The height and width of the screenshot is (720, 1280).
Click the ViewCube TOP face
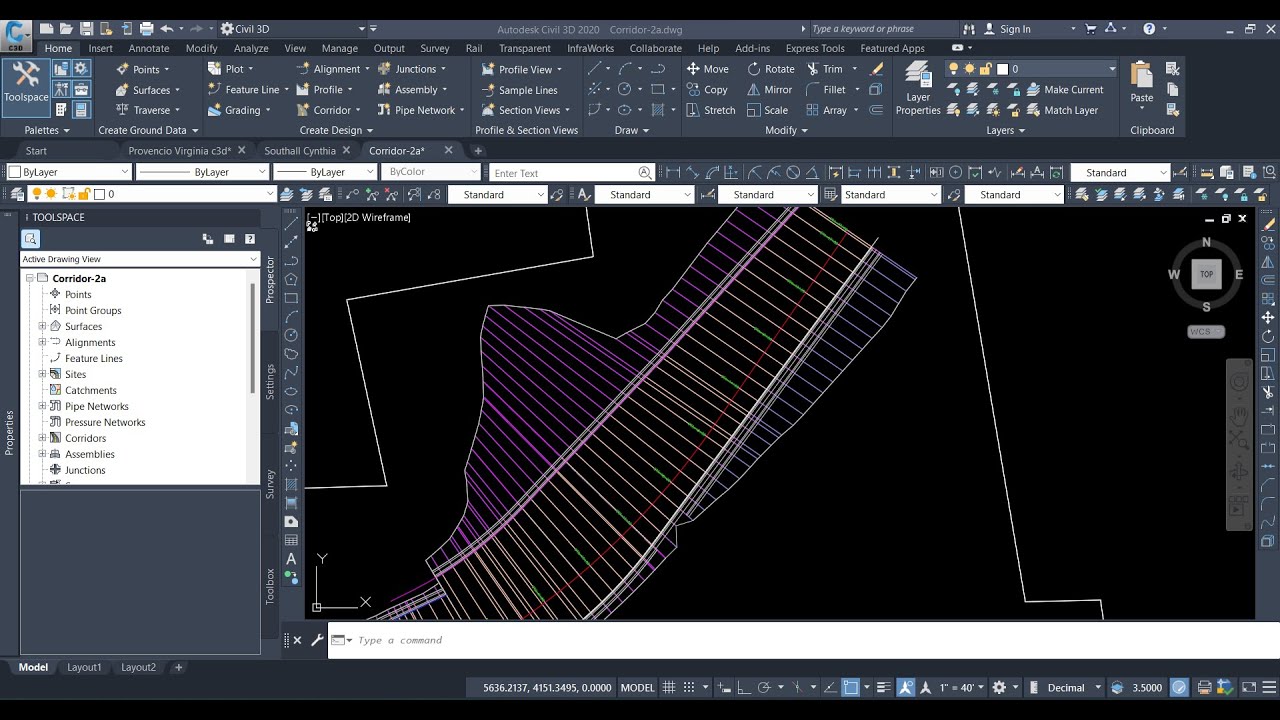[1206, 274]
